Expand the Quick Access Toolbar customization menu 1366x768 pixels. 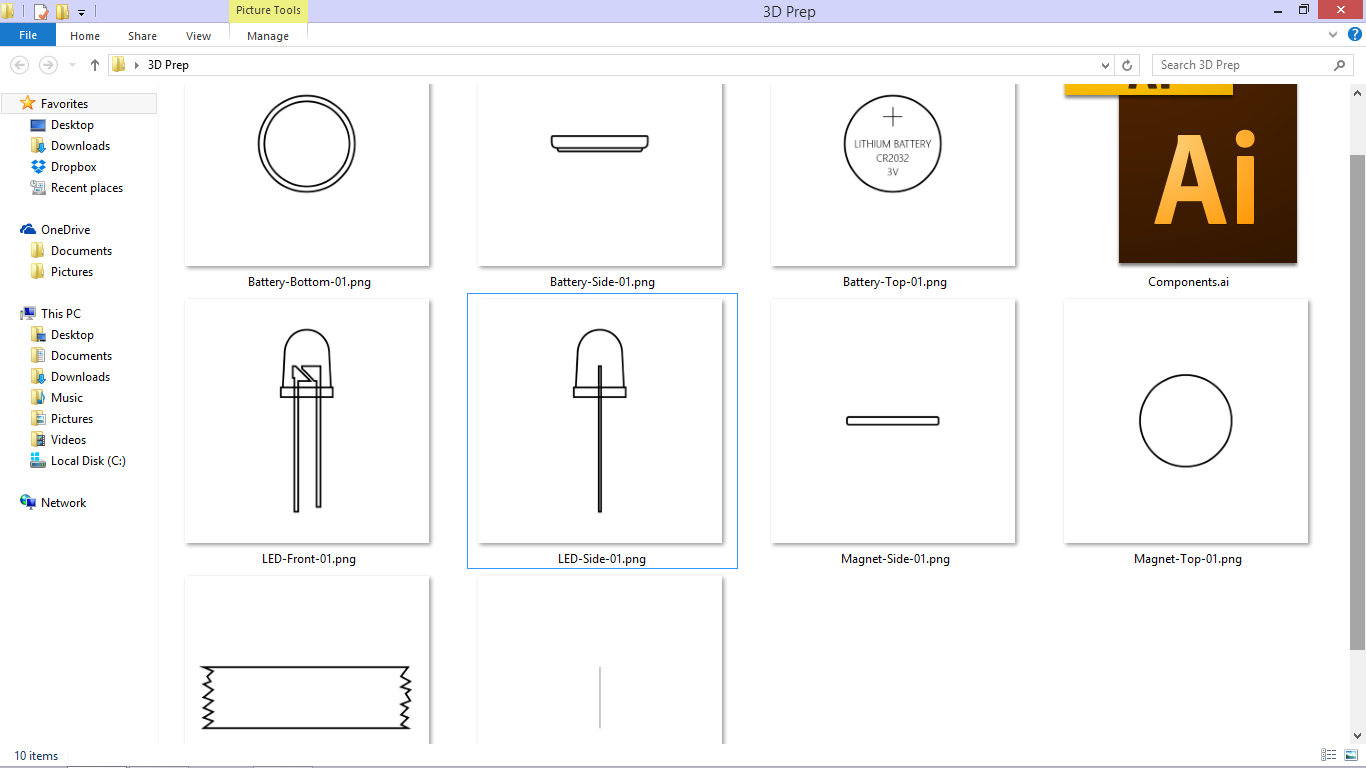point(81,11)
